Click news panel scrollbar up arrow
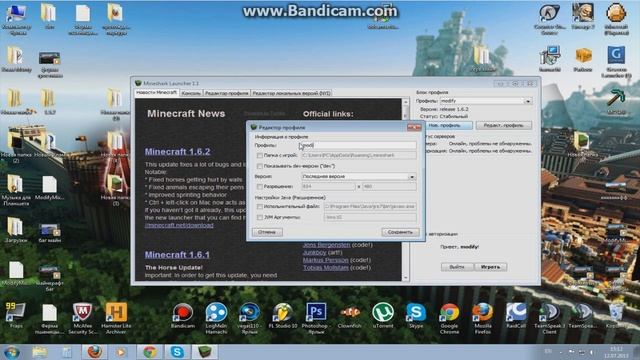This screenshot has width=640, height=360. (x=405, y=102)
